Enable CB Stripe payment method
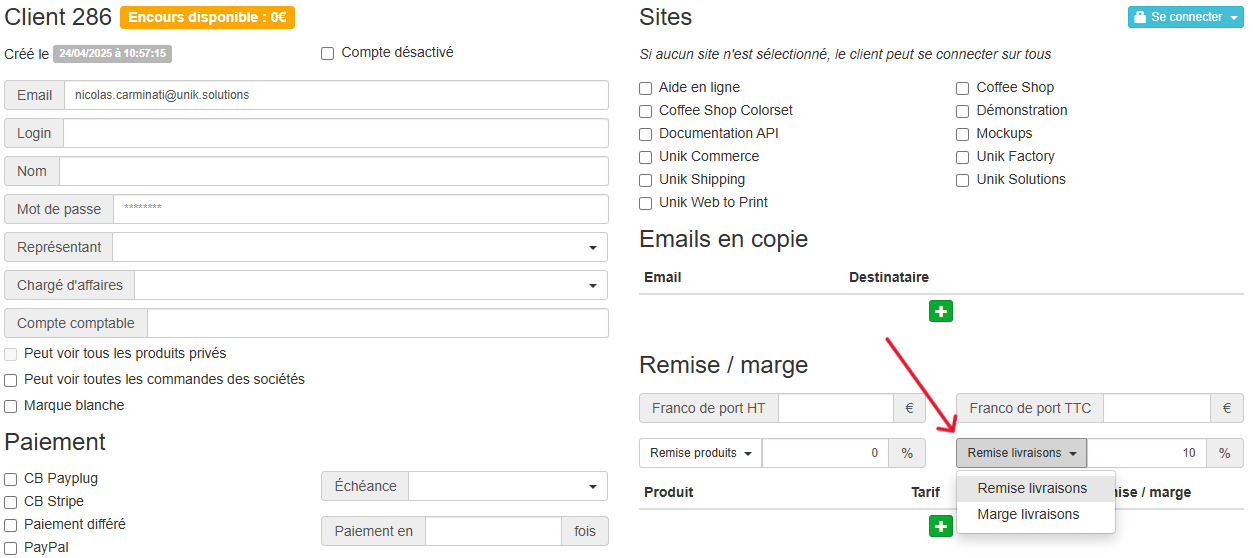The image size is (1253, 558). point(11,502)
